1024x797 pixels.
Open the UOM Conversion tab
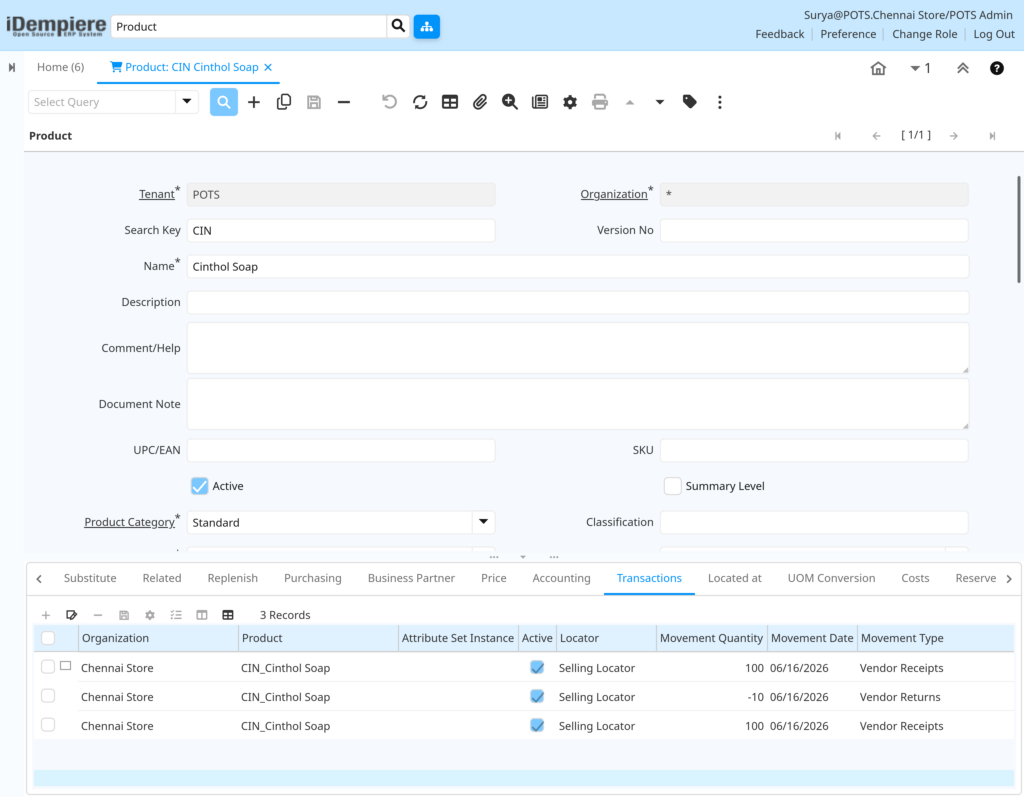point(831,578)
